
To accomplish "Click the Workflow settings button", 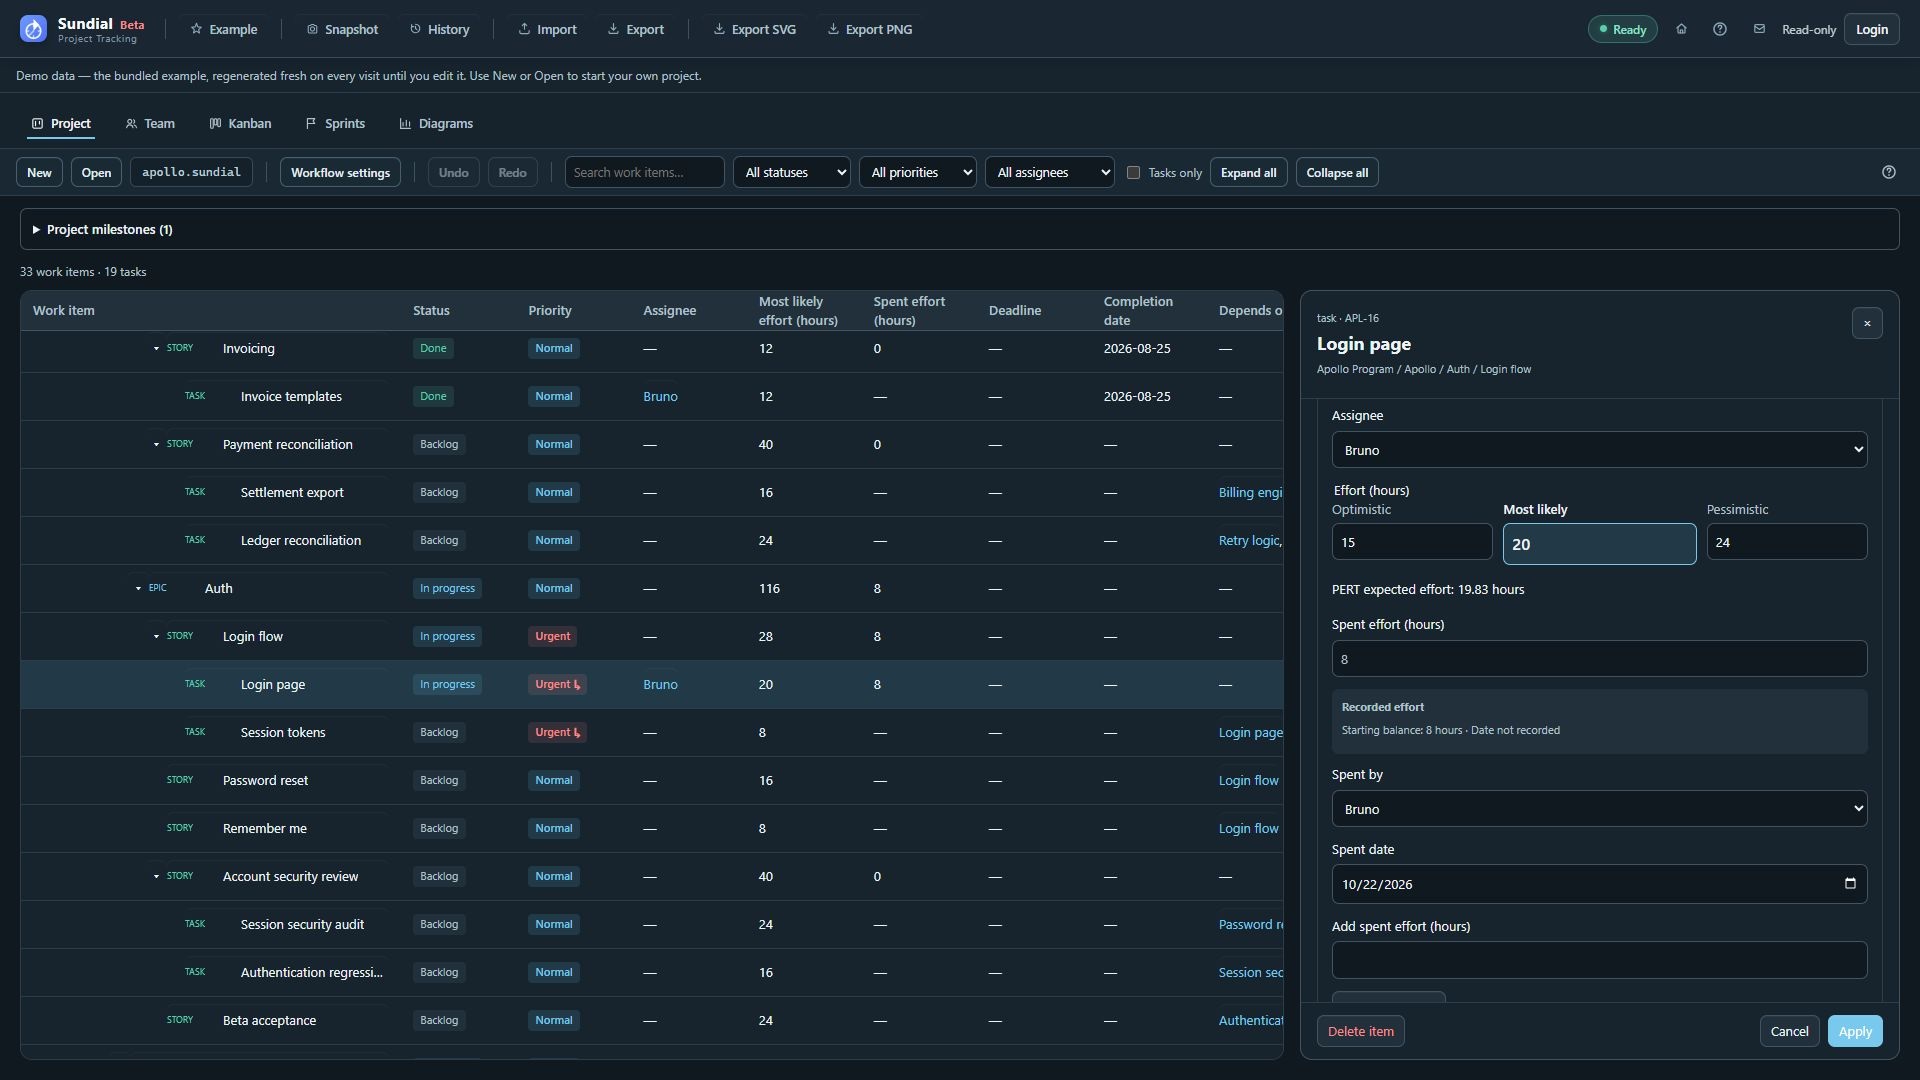I will 340,172.
